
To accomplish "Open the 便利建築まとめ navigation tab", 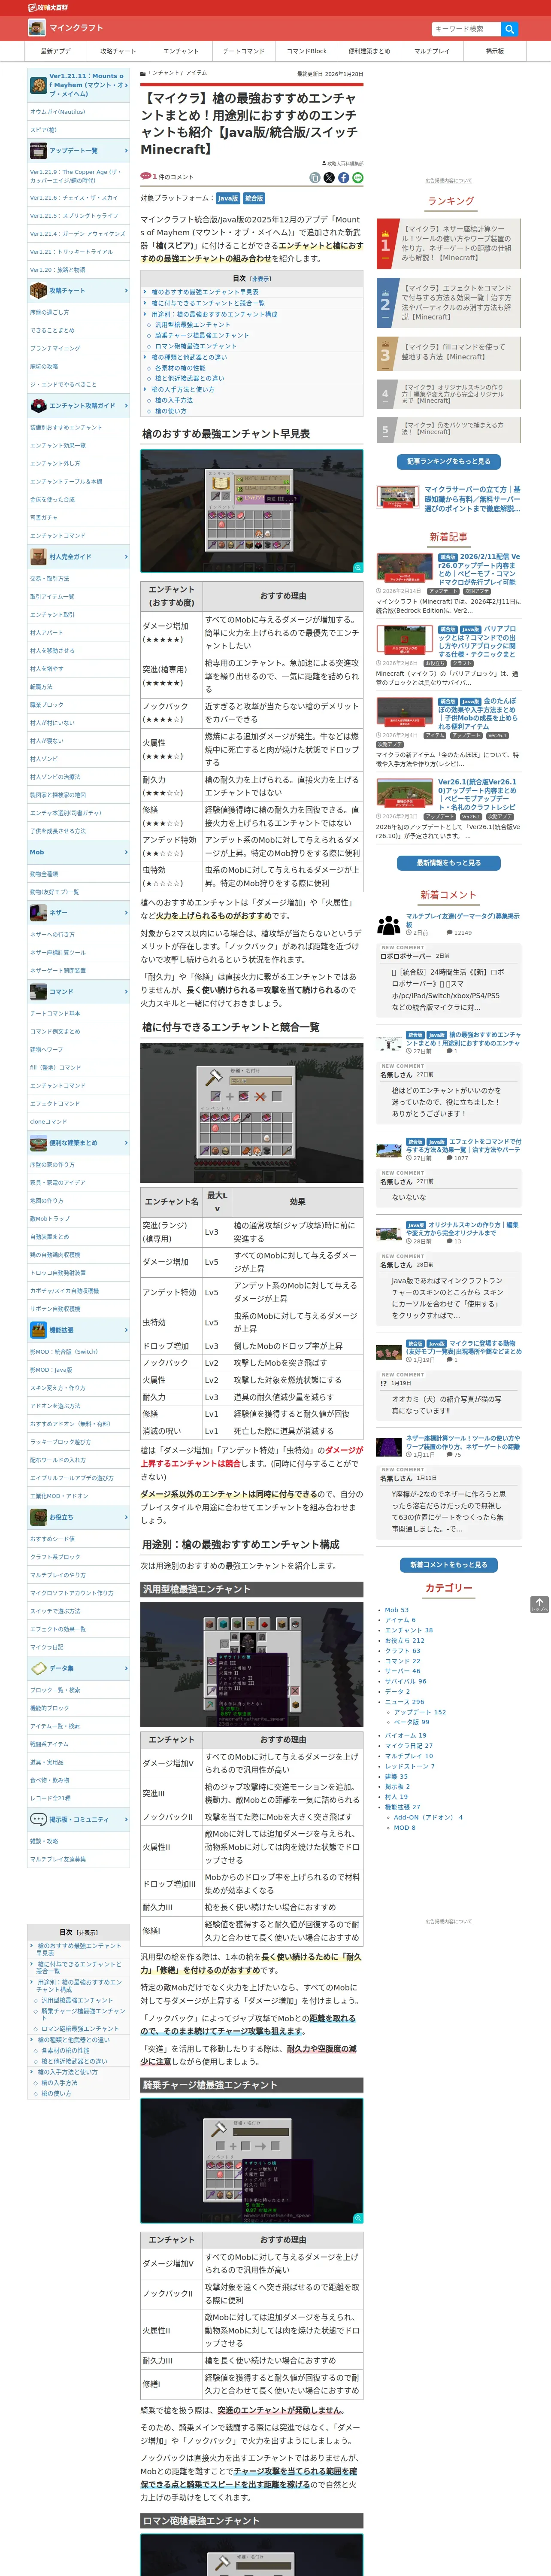I will pyautogui.click(x=369, y=51).
